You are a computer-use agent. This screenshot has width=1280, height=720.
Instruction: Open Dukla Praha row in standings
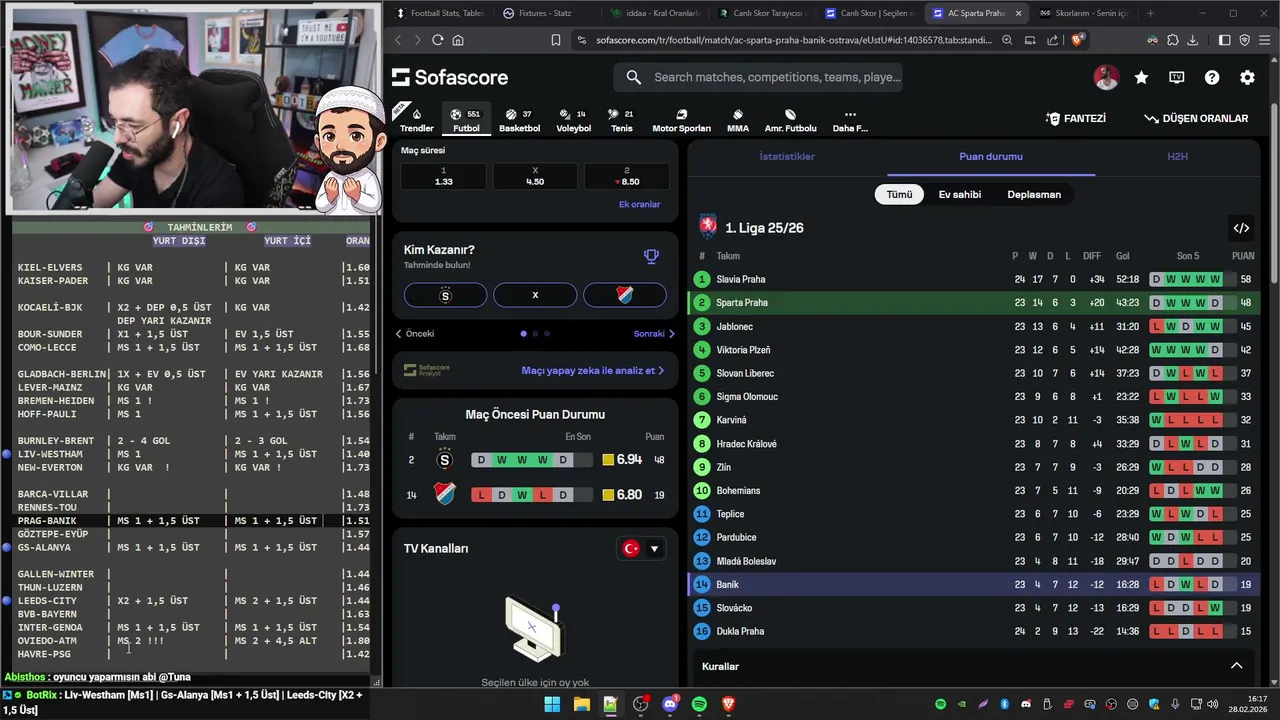(974, 631)
